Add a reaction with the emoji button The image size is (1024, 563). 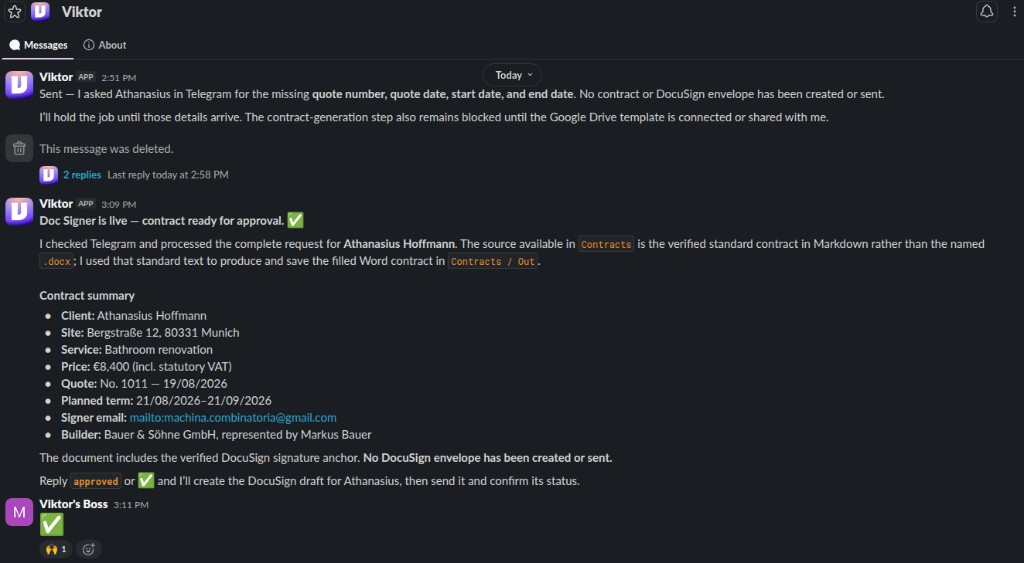pyautogui.click(x=89, y=549)
